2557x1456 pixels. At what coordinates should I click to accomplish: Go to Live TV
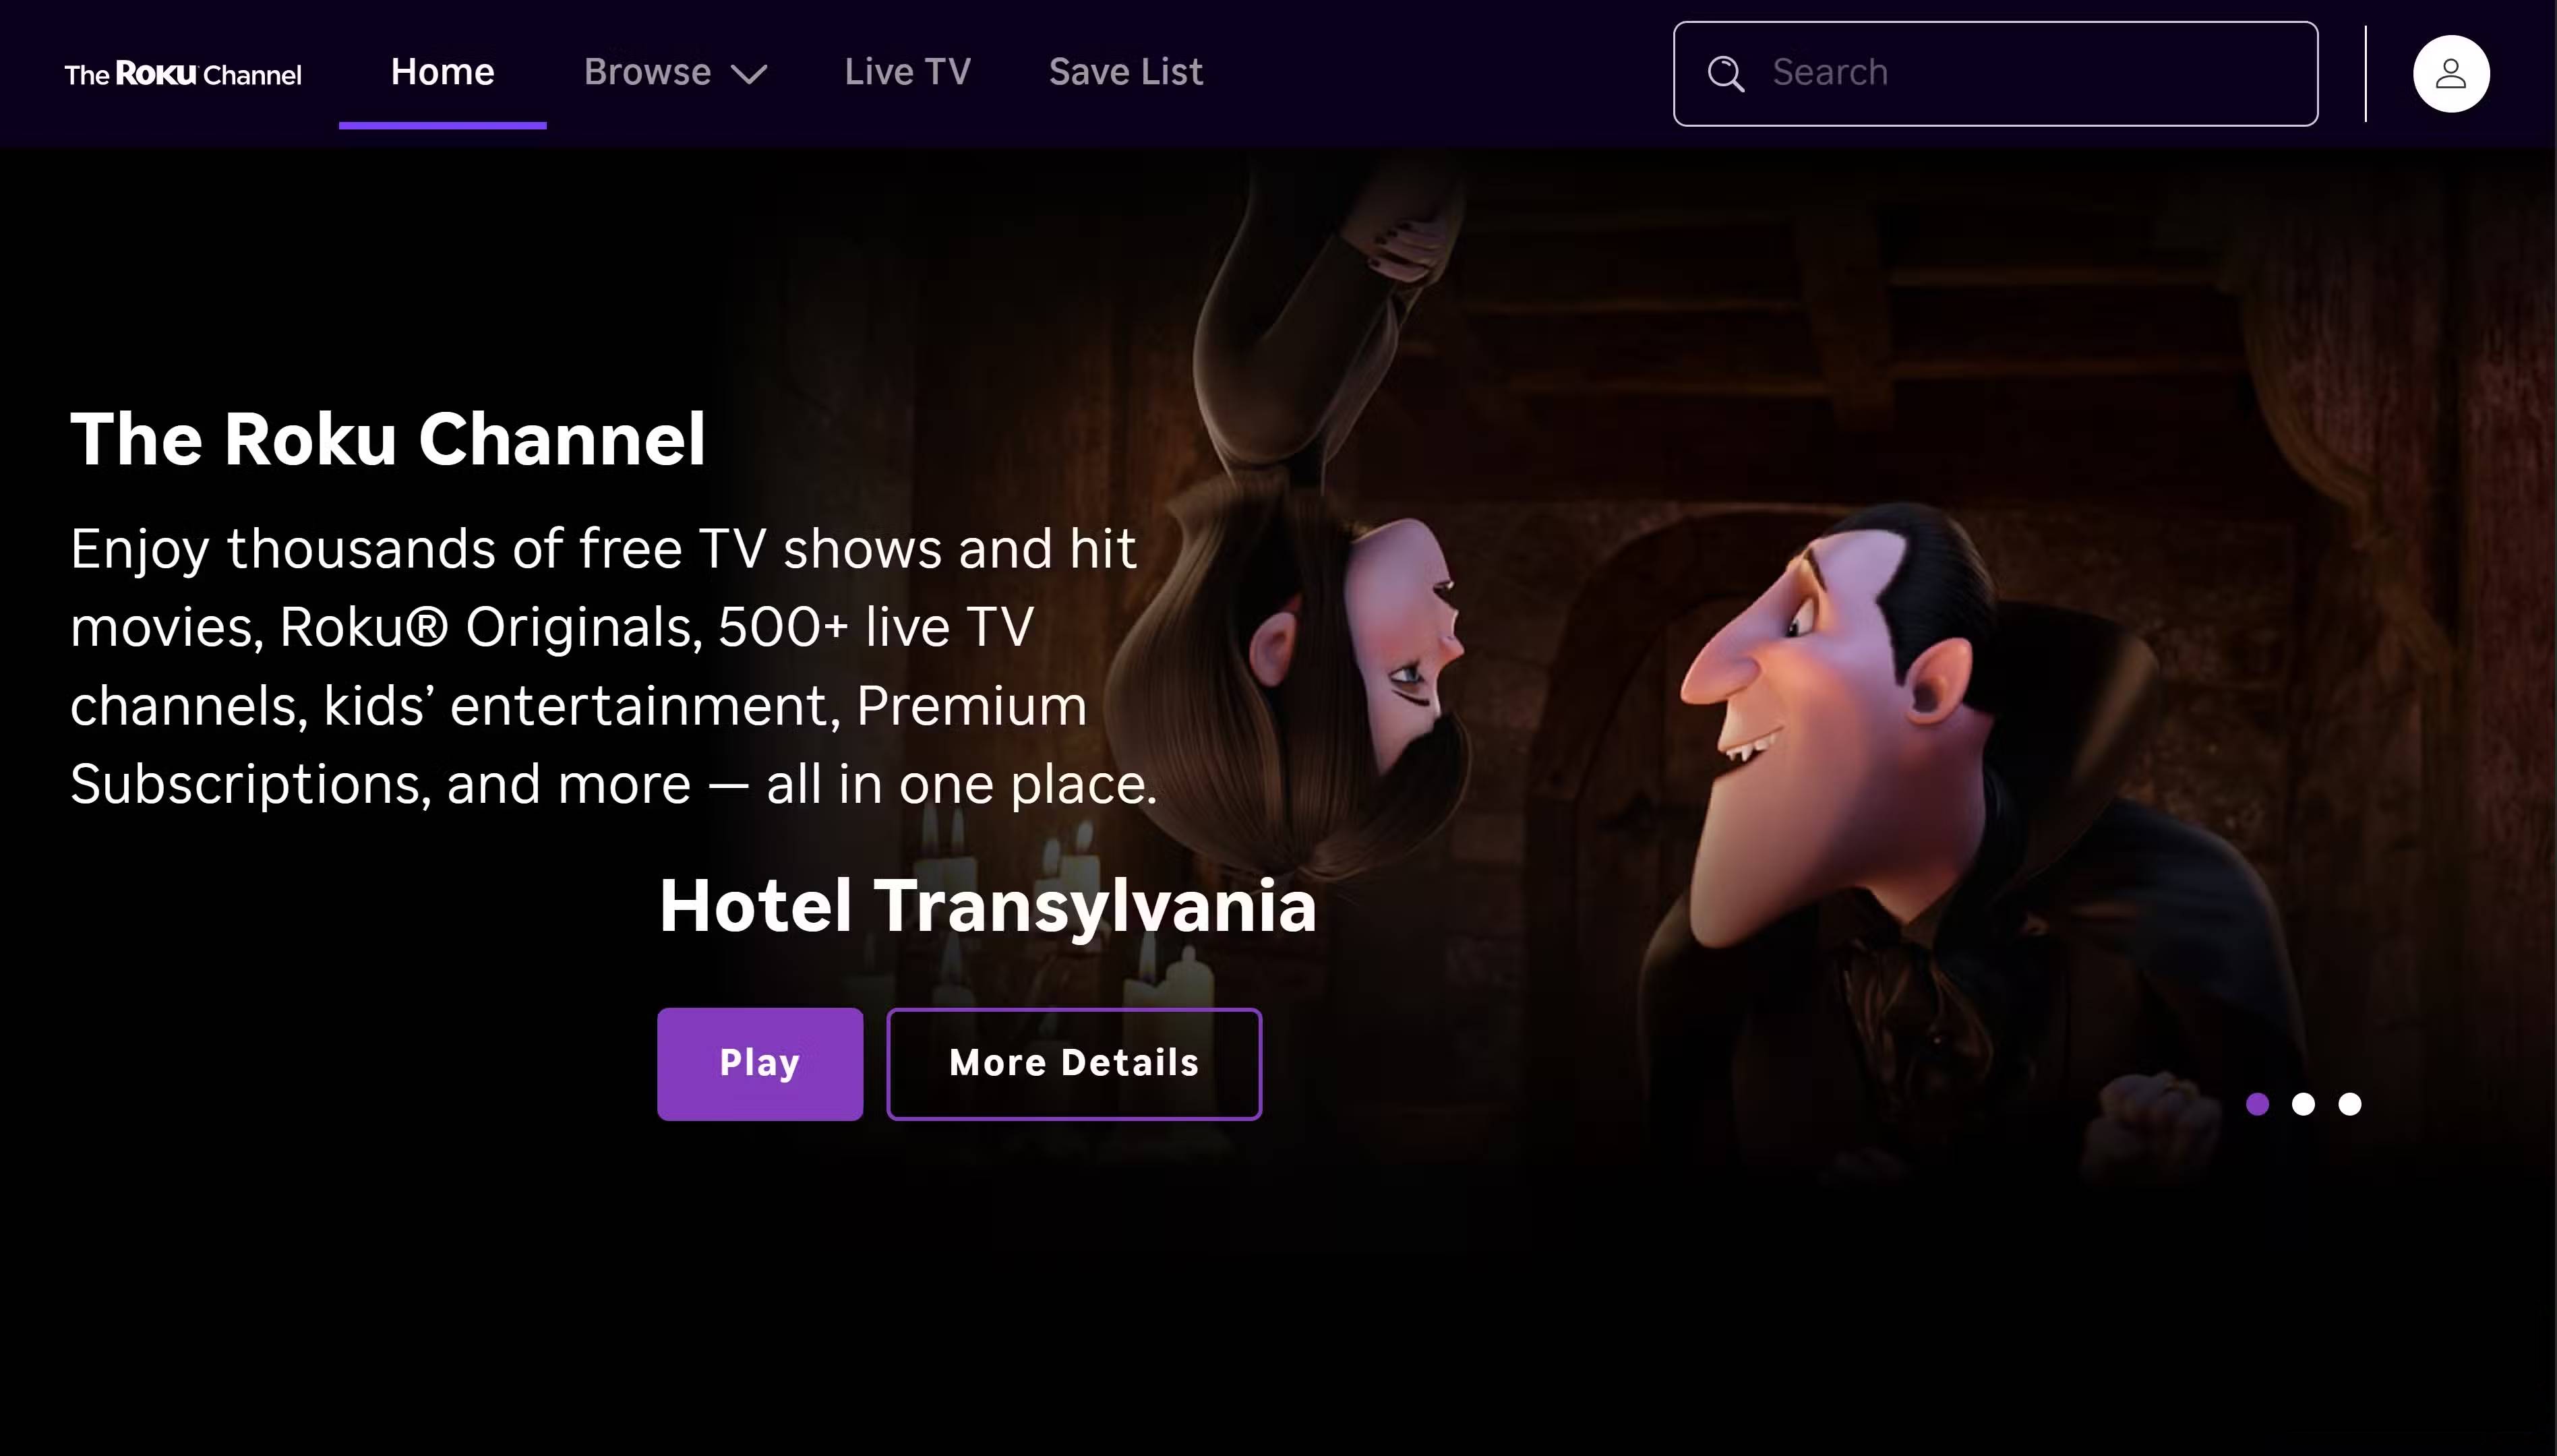[907, 72]
